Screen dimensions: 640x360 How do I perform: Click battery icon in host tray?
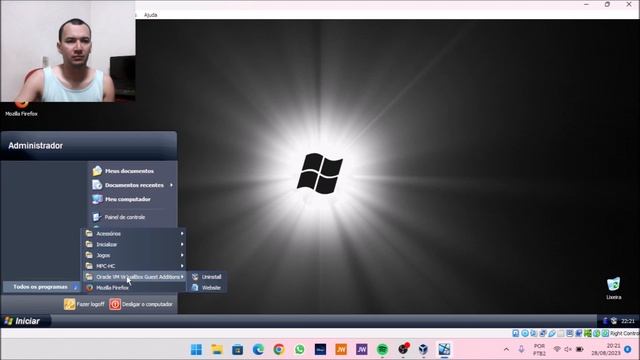580,349
